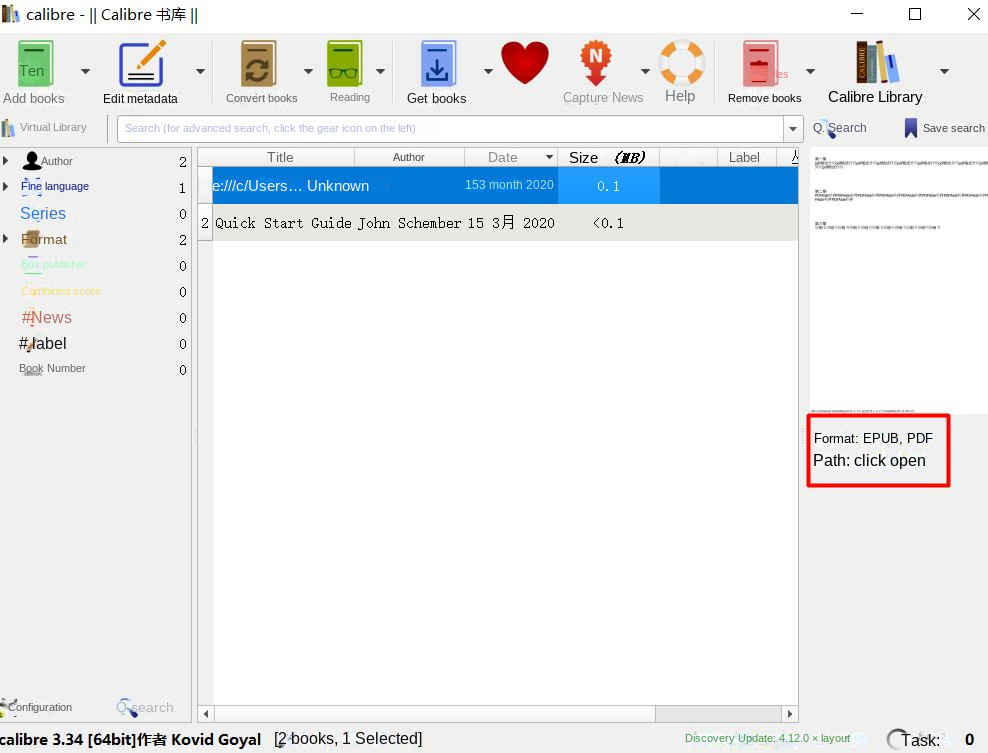Open the Calibre Library icon

click(875, 62)
